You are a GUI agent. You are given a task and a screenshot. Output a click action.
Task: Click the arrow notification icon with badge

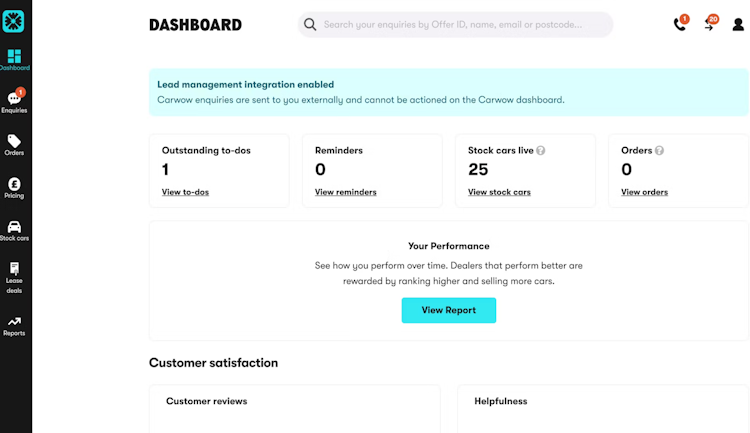tap(709, 25)
